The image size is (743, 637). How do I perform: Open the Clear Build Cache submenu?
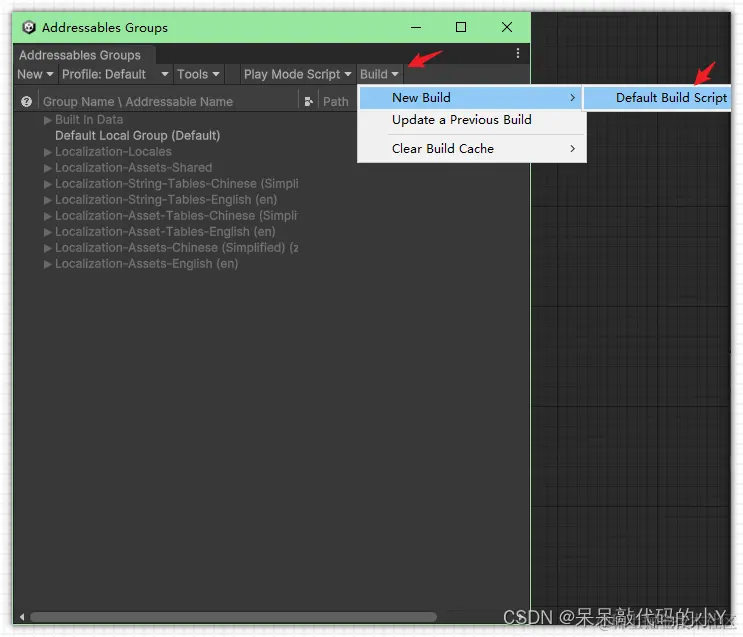(x=472, y=149)
